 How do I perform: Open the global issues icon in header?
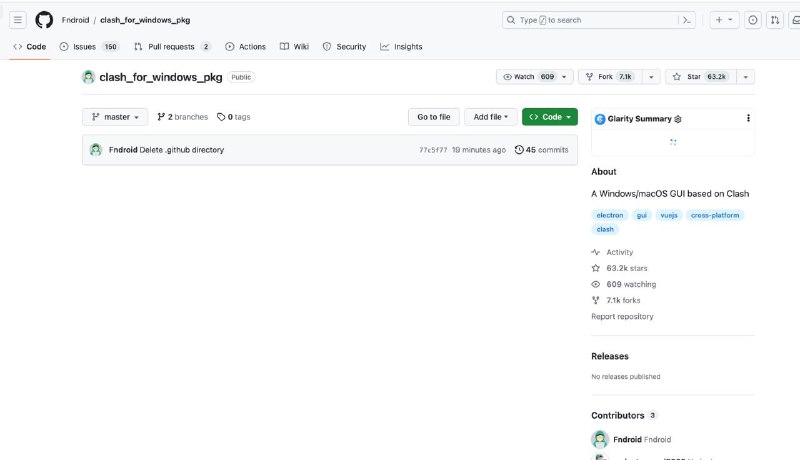[x=753, y=20]
